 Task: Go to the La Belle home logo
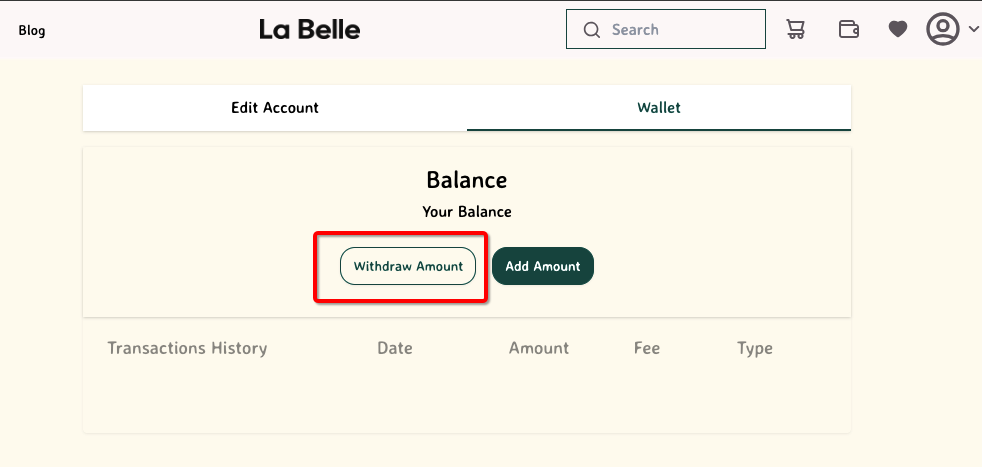(309, 29)
